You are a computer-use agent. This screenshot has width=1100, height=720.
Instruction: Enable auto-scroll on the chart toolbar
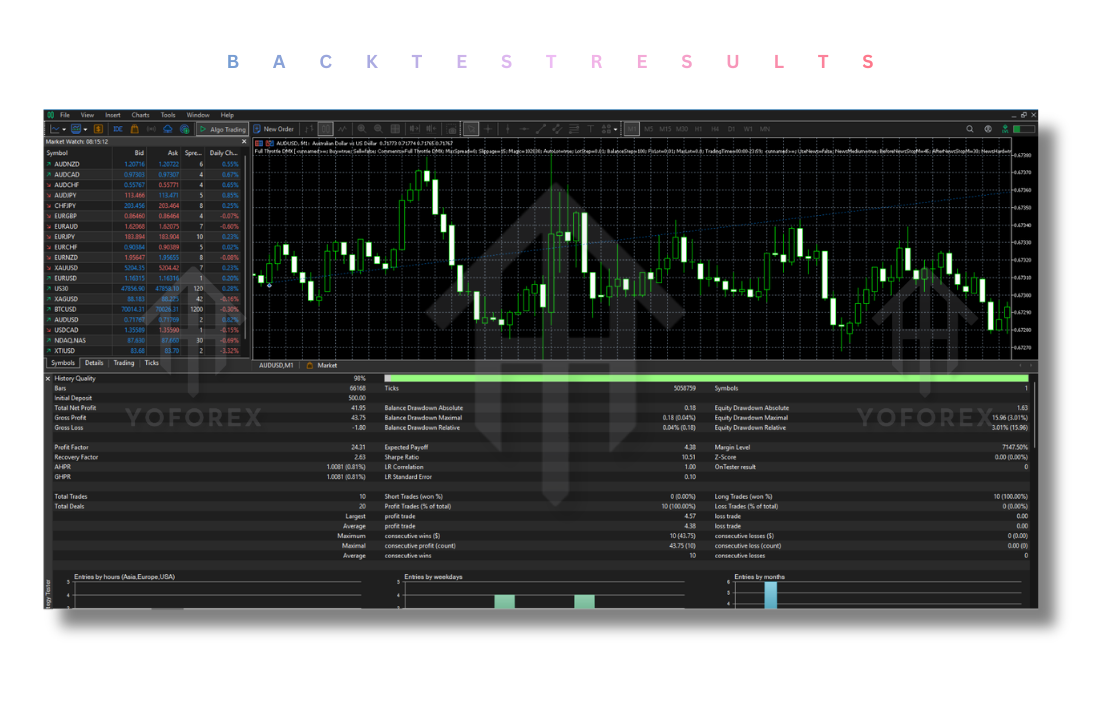tap(417, 129)
